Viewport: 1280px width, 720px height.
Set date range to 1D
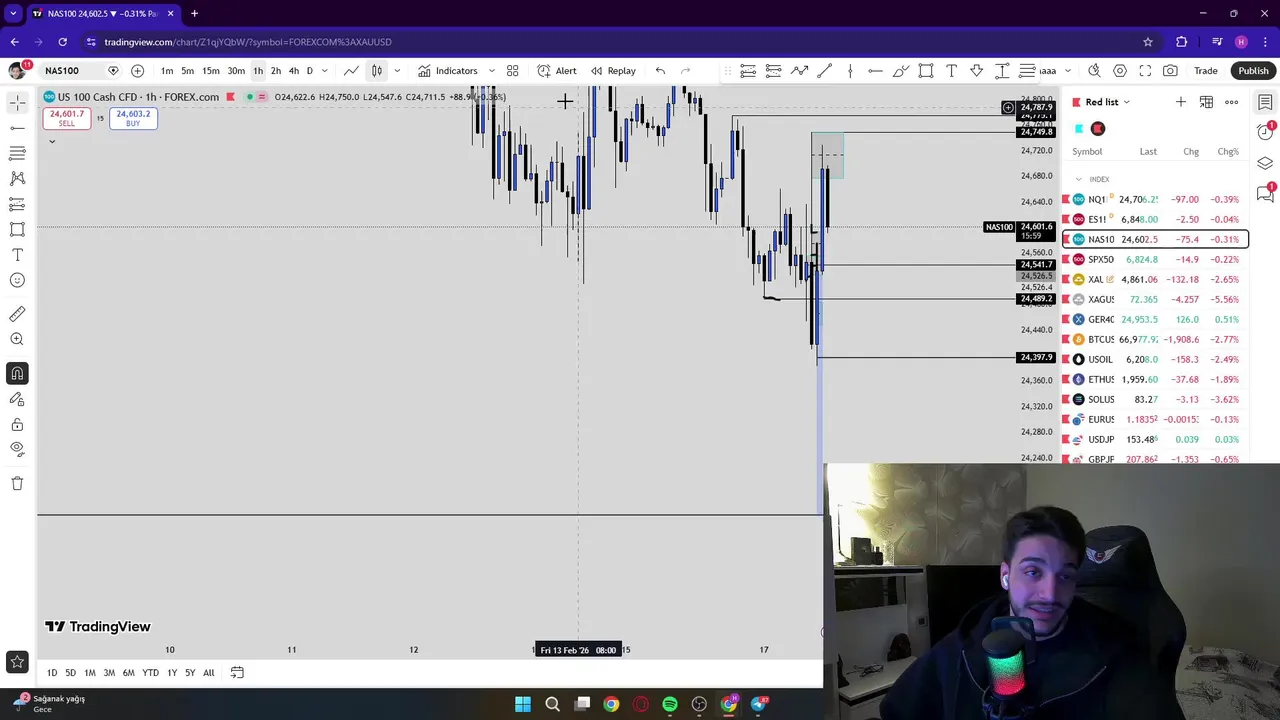(x=52, y=673)
